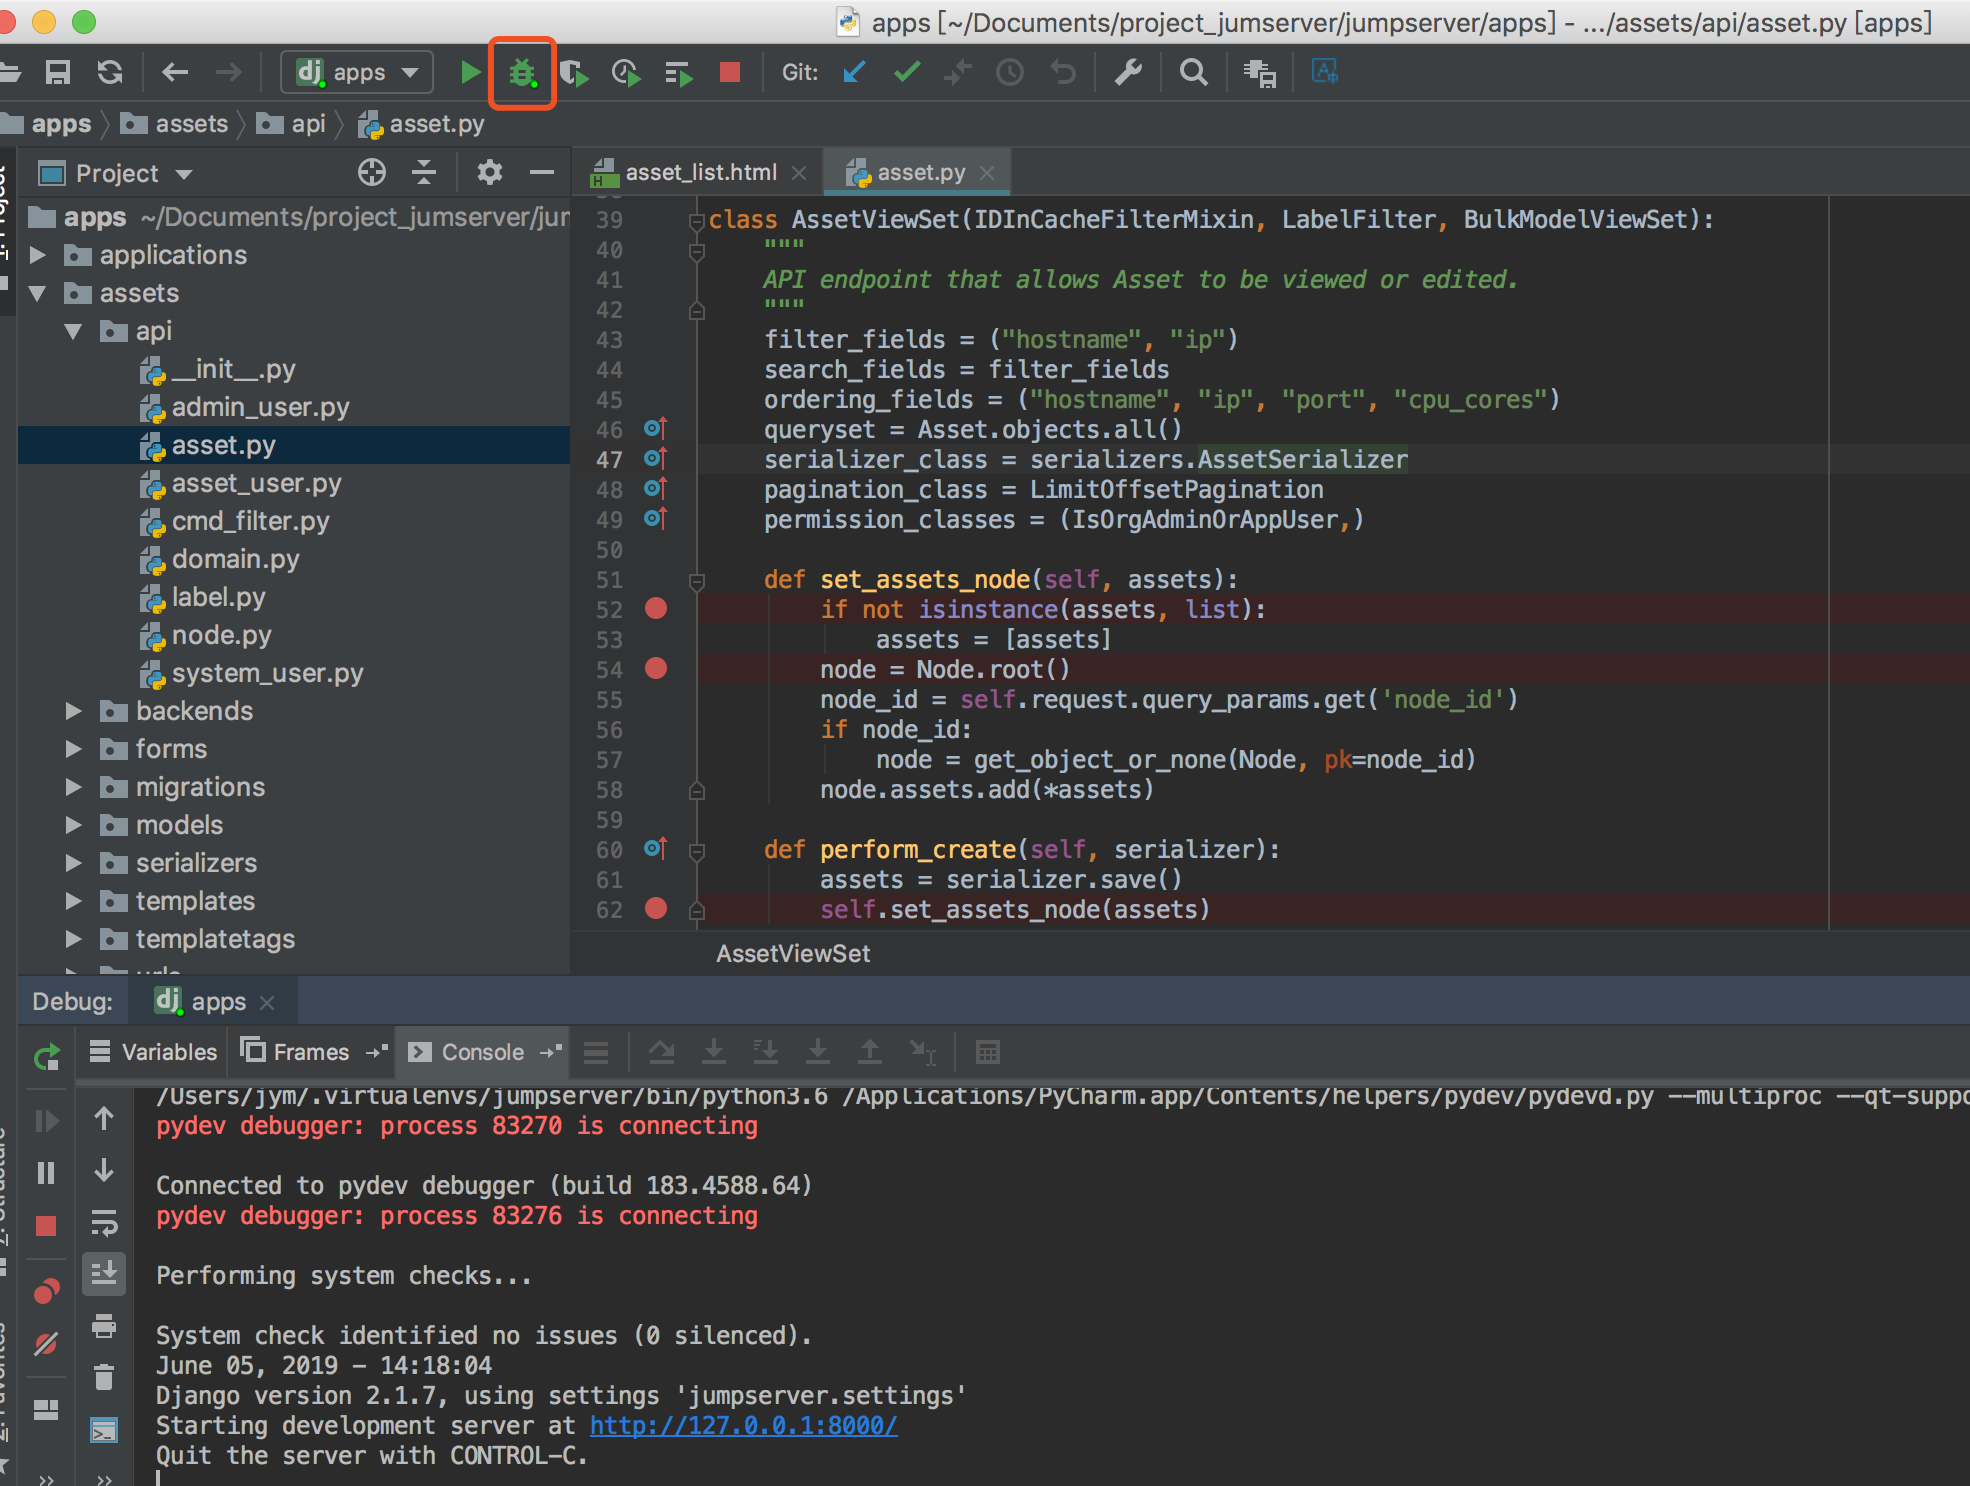The width and height of the screenshot is (1970, 1486).
Task: Step Over in the debug toolbar
Action: (x=662, y=1052)
